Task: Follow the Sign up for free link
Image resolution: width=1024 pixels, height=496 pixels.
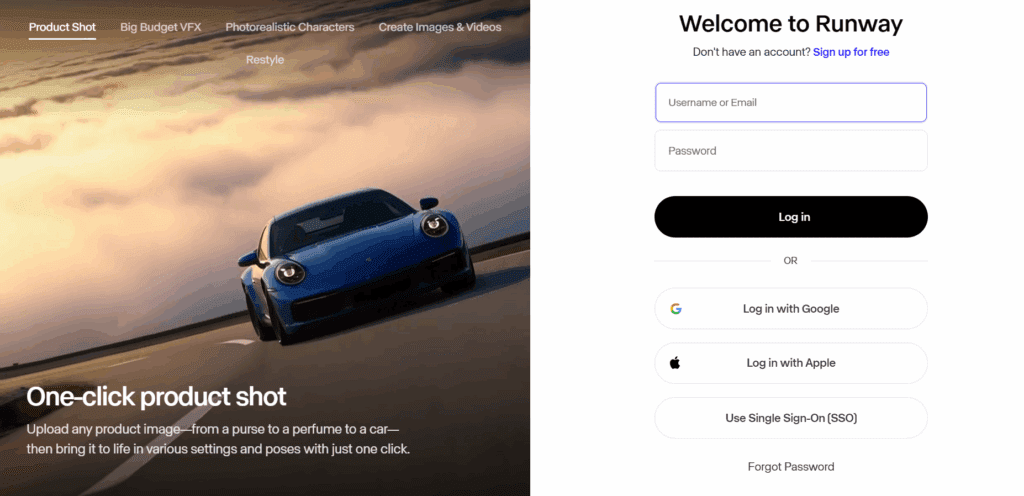Action: tap(851, 52)
